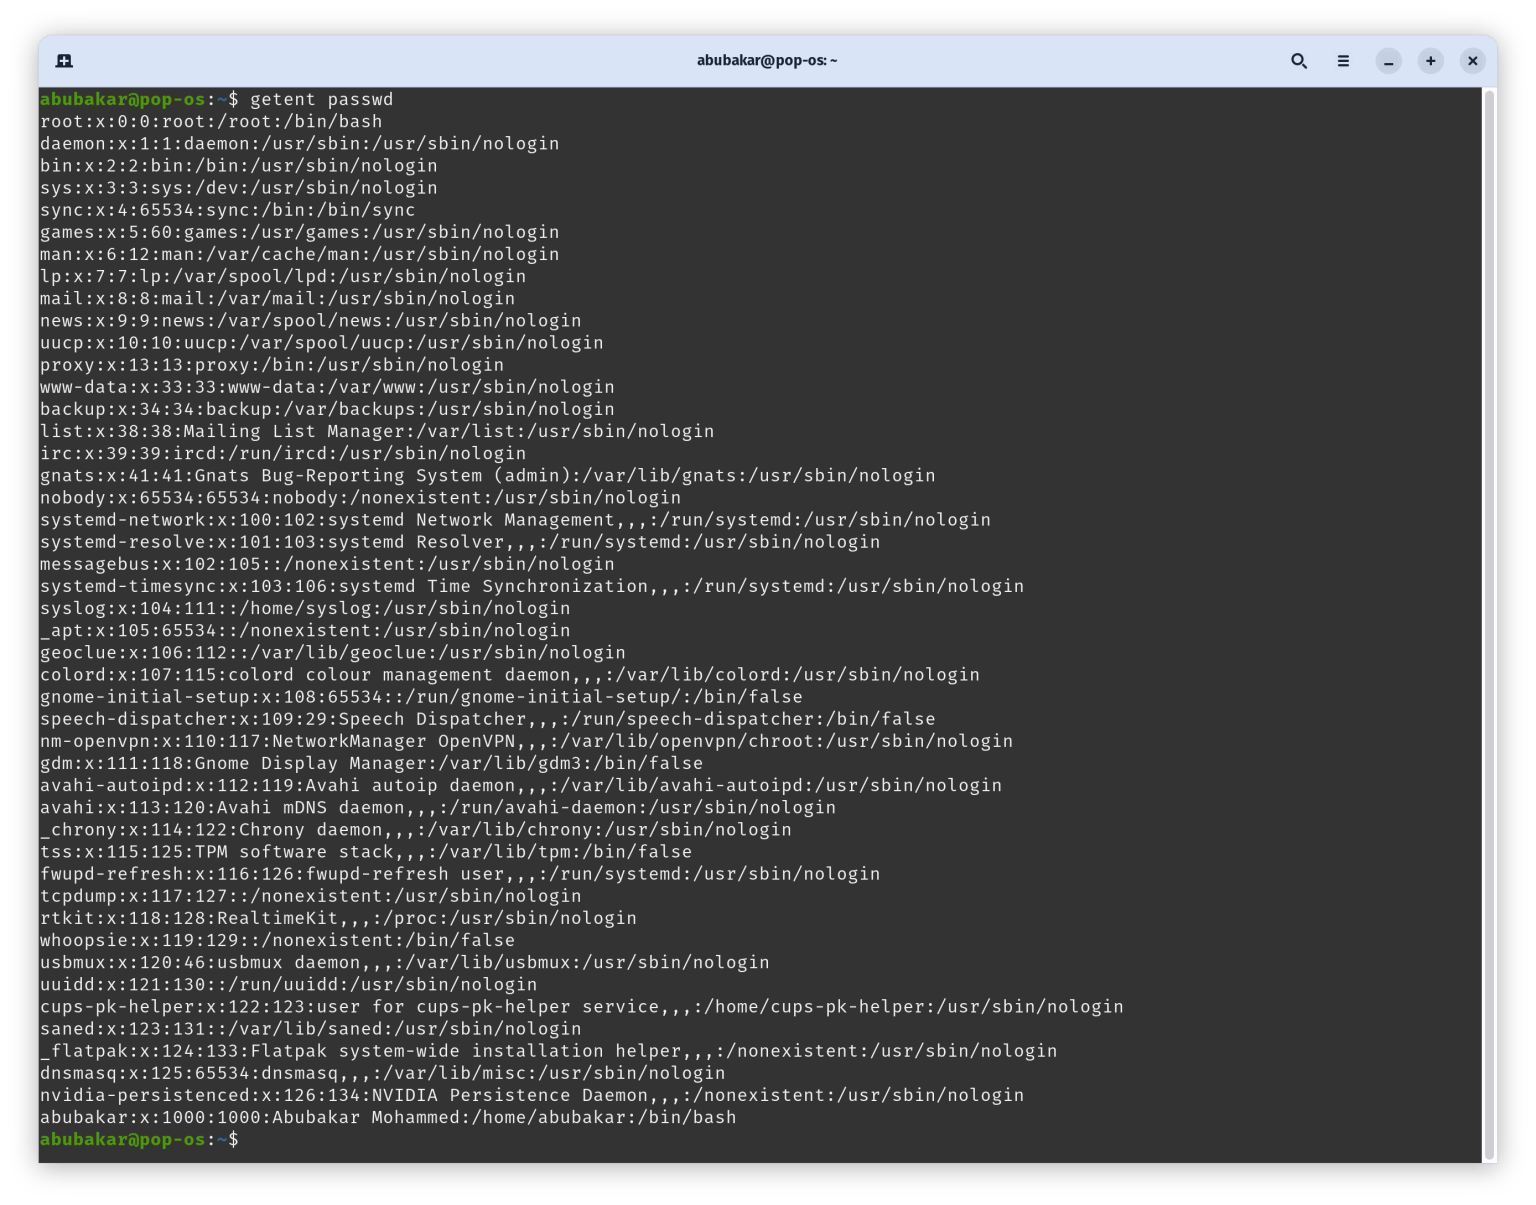1536x1205 pixels.
Task: Click the sync:x:4:65534 line
Action: coord(228,210)
